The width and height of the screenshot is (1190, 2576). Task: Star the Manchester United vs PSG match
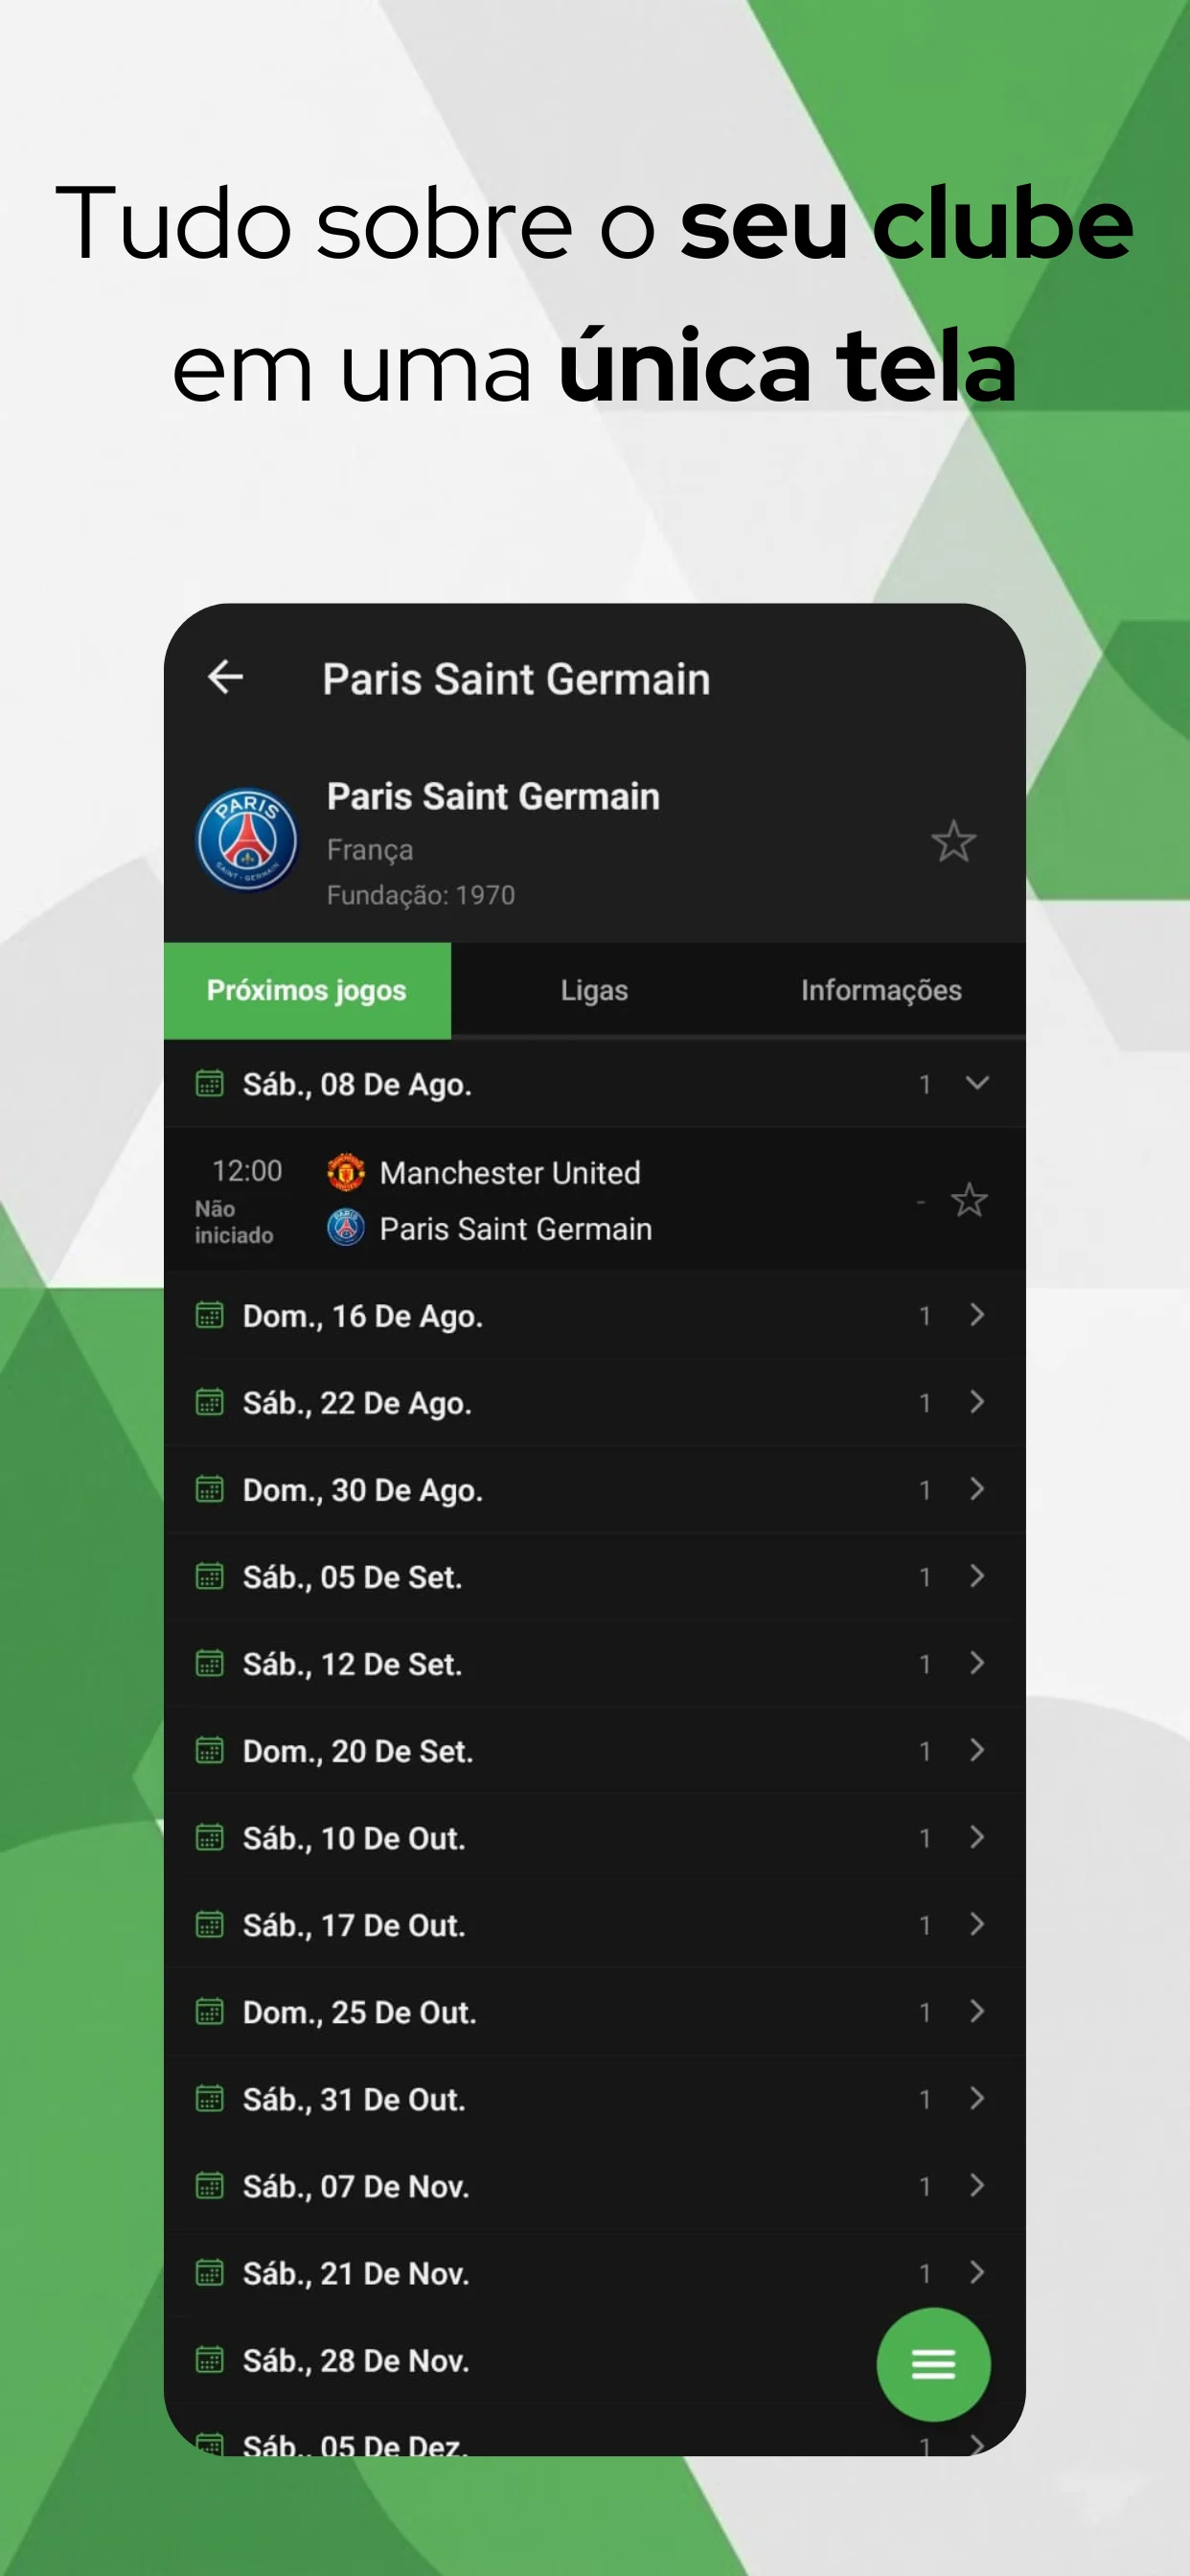(x=969, y=1200)
